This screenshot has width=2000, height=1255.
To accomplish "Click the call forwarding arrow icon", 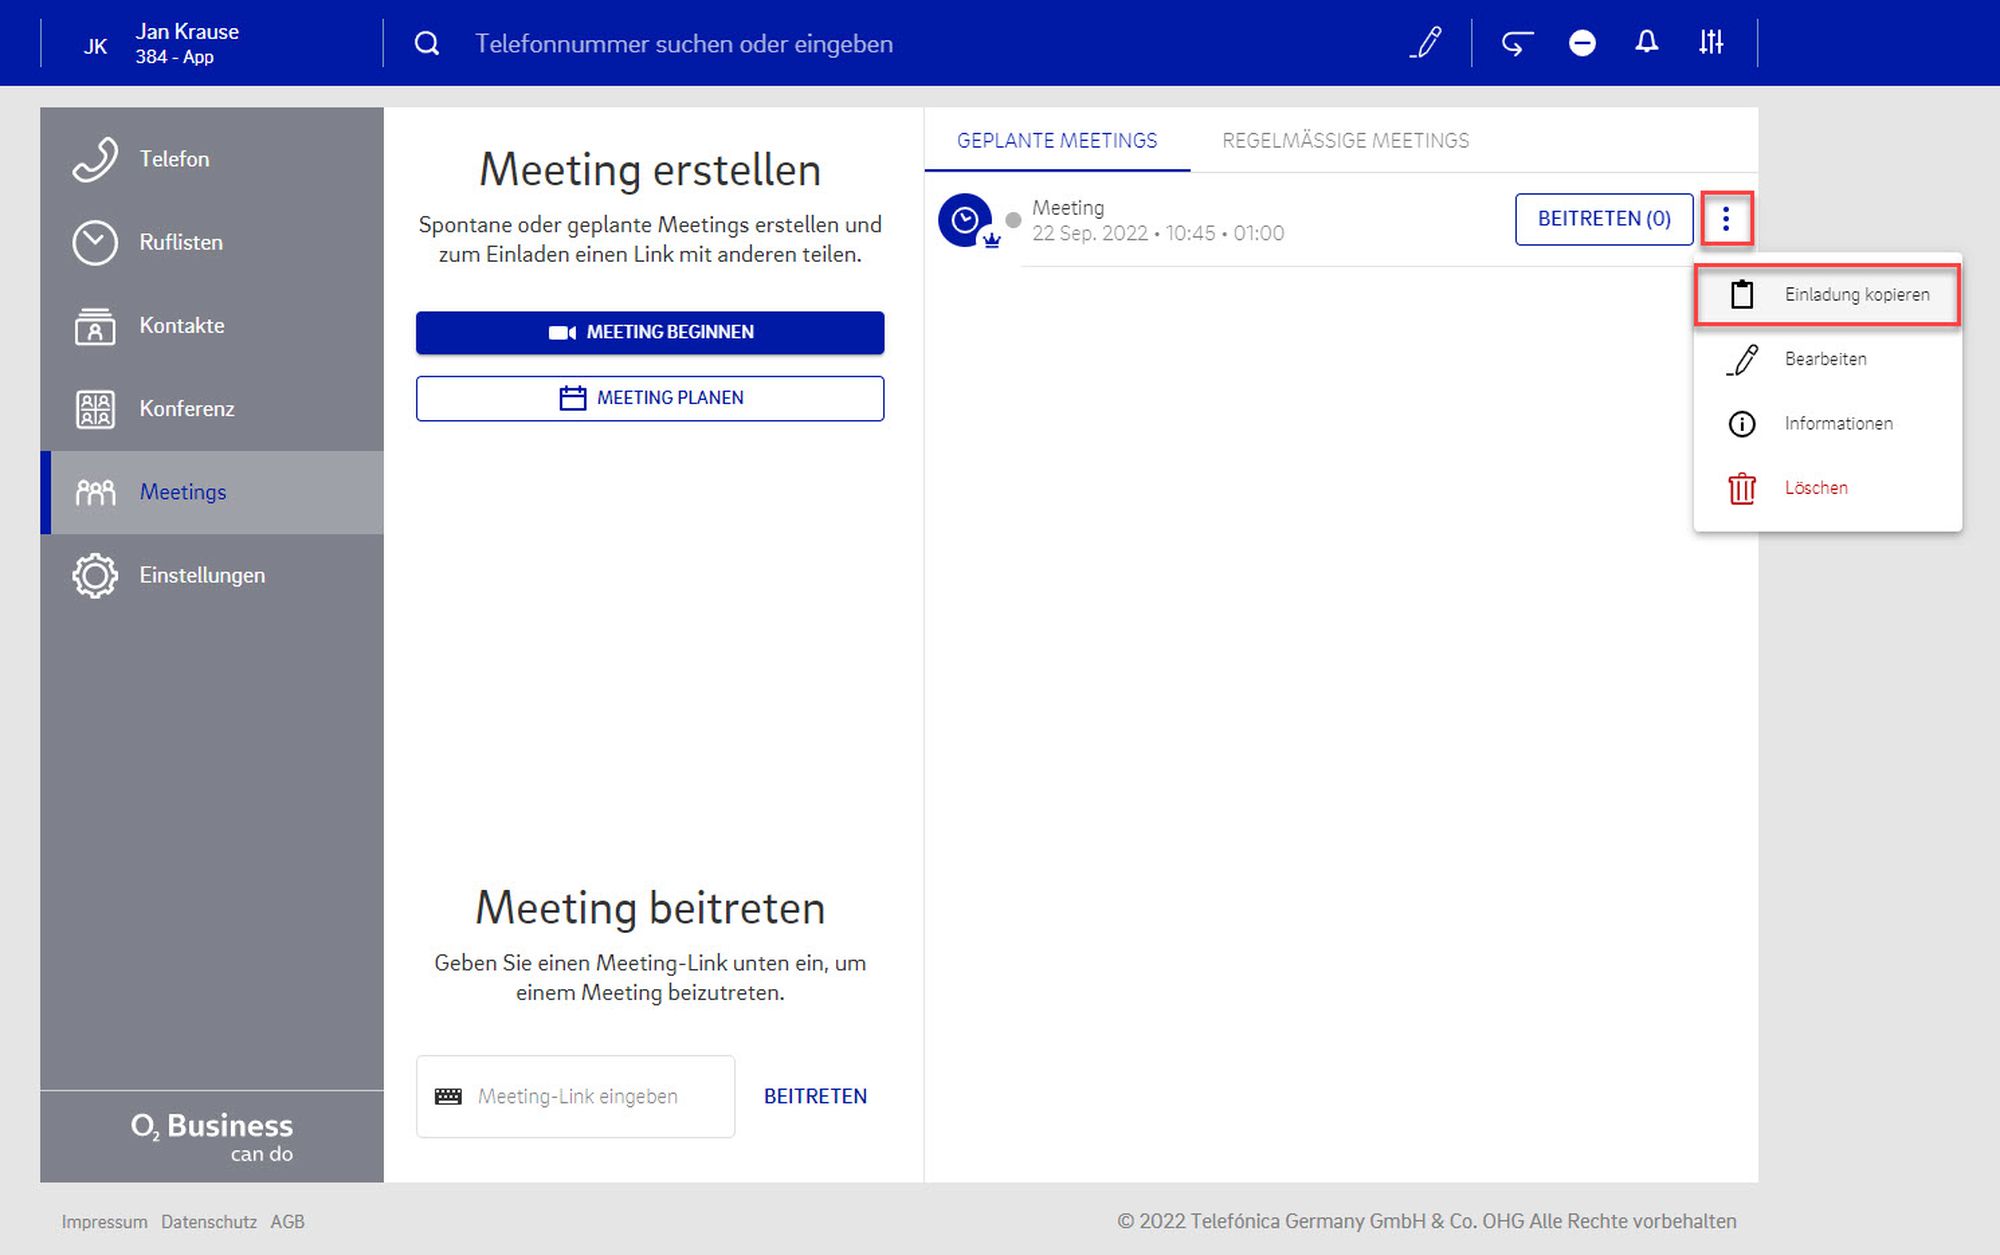I will pos(1517,43).
